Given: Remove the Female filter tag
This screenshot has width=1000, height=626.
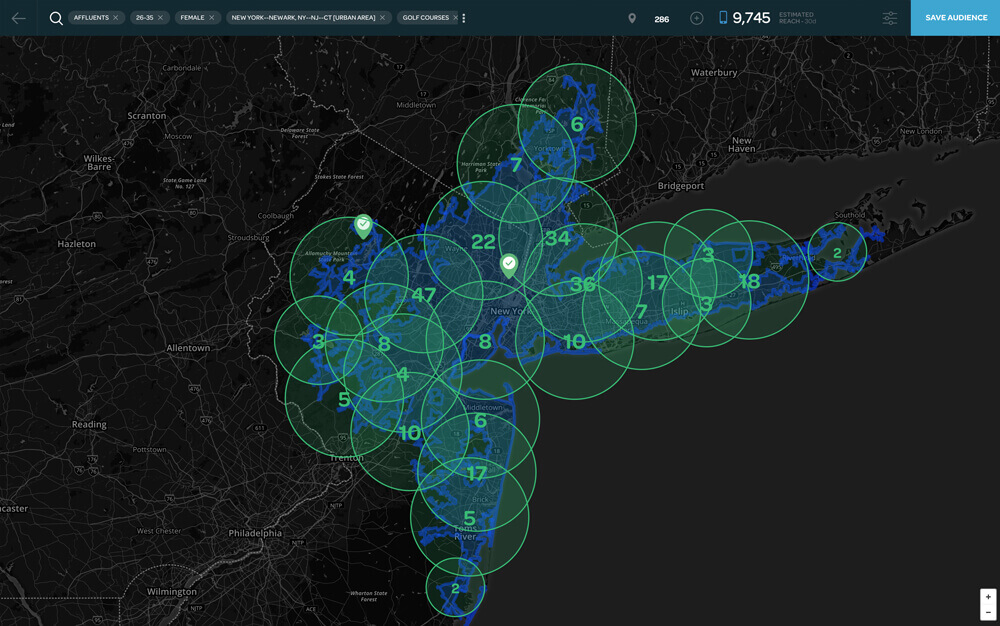Looking at the screenshot, I should click(212, 18).
